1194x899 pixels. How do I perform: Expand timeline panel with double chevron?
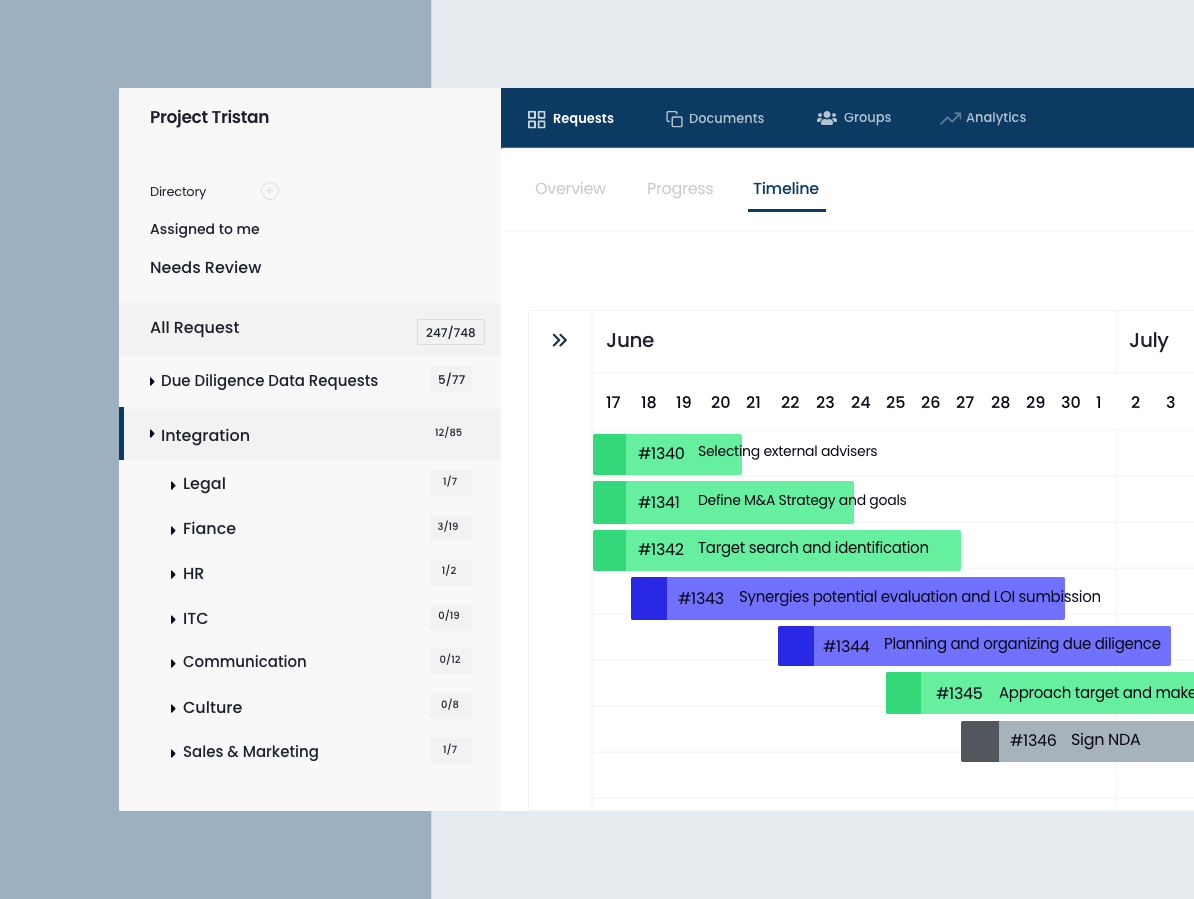[560, 341]
